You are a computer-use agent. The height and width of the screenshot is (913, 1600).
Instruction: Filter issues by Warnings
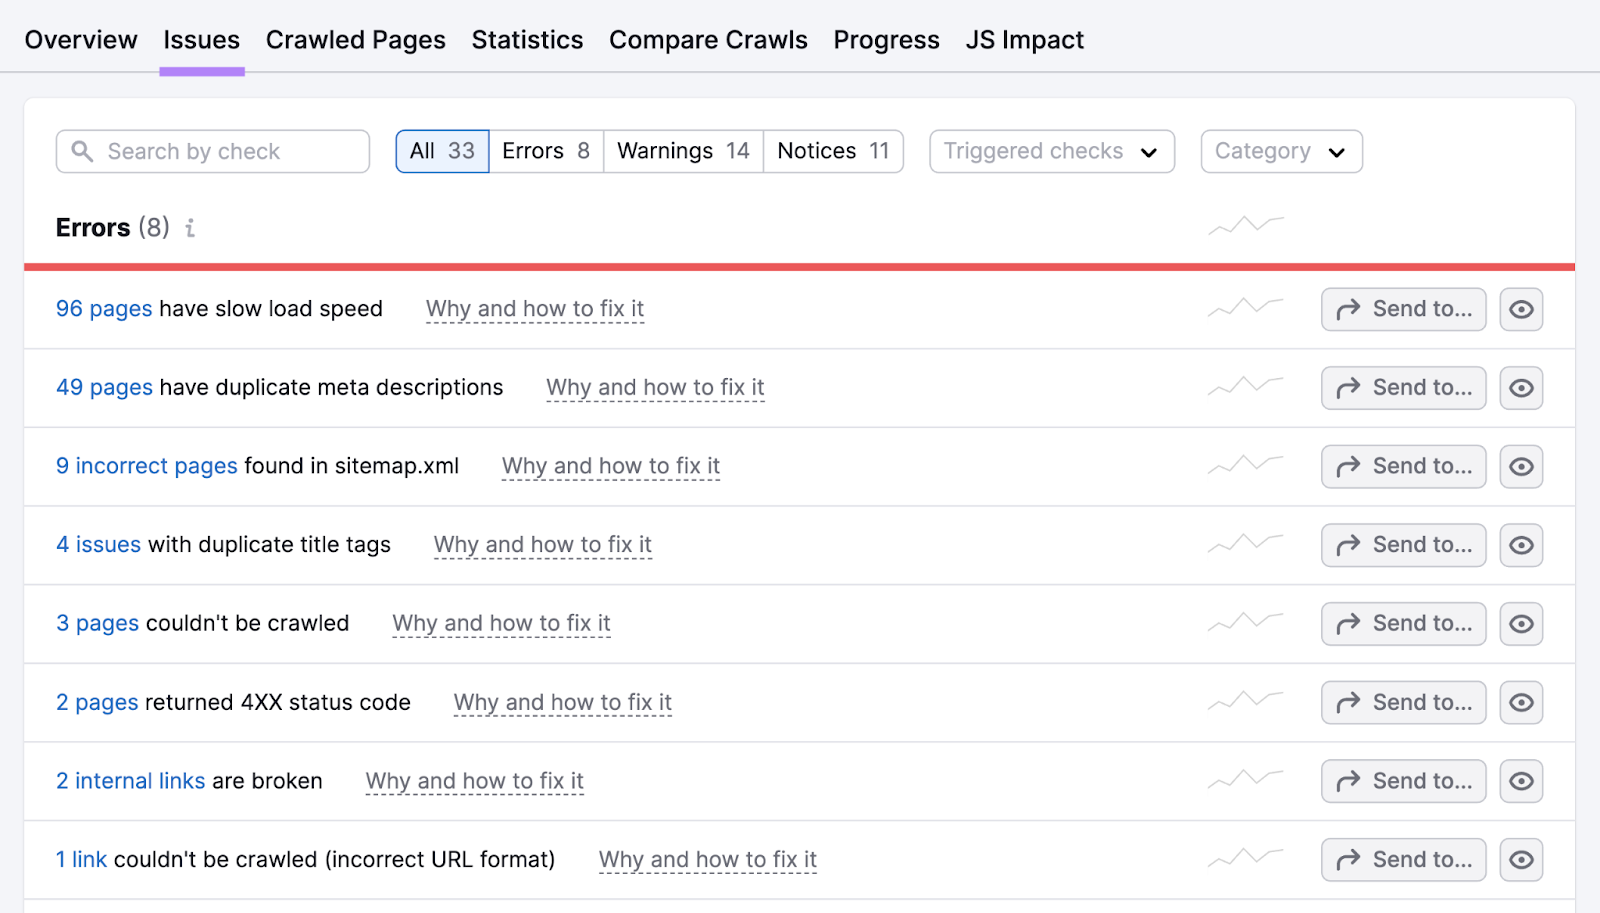[682, 151]
